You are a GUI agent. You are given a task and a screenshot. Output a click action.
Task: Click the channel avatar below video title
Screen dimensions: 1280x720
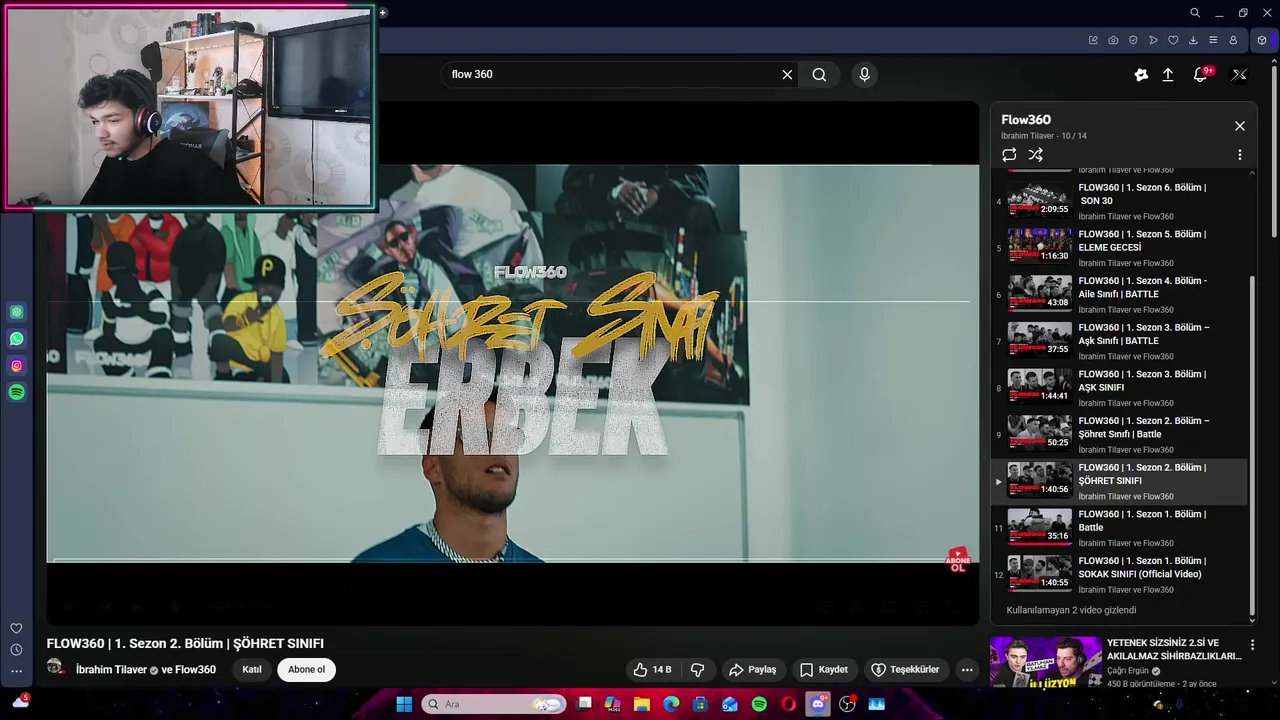[x=56, y=668]
